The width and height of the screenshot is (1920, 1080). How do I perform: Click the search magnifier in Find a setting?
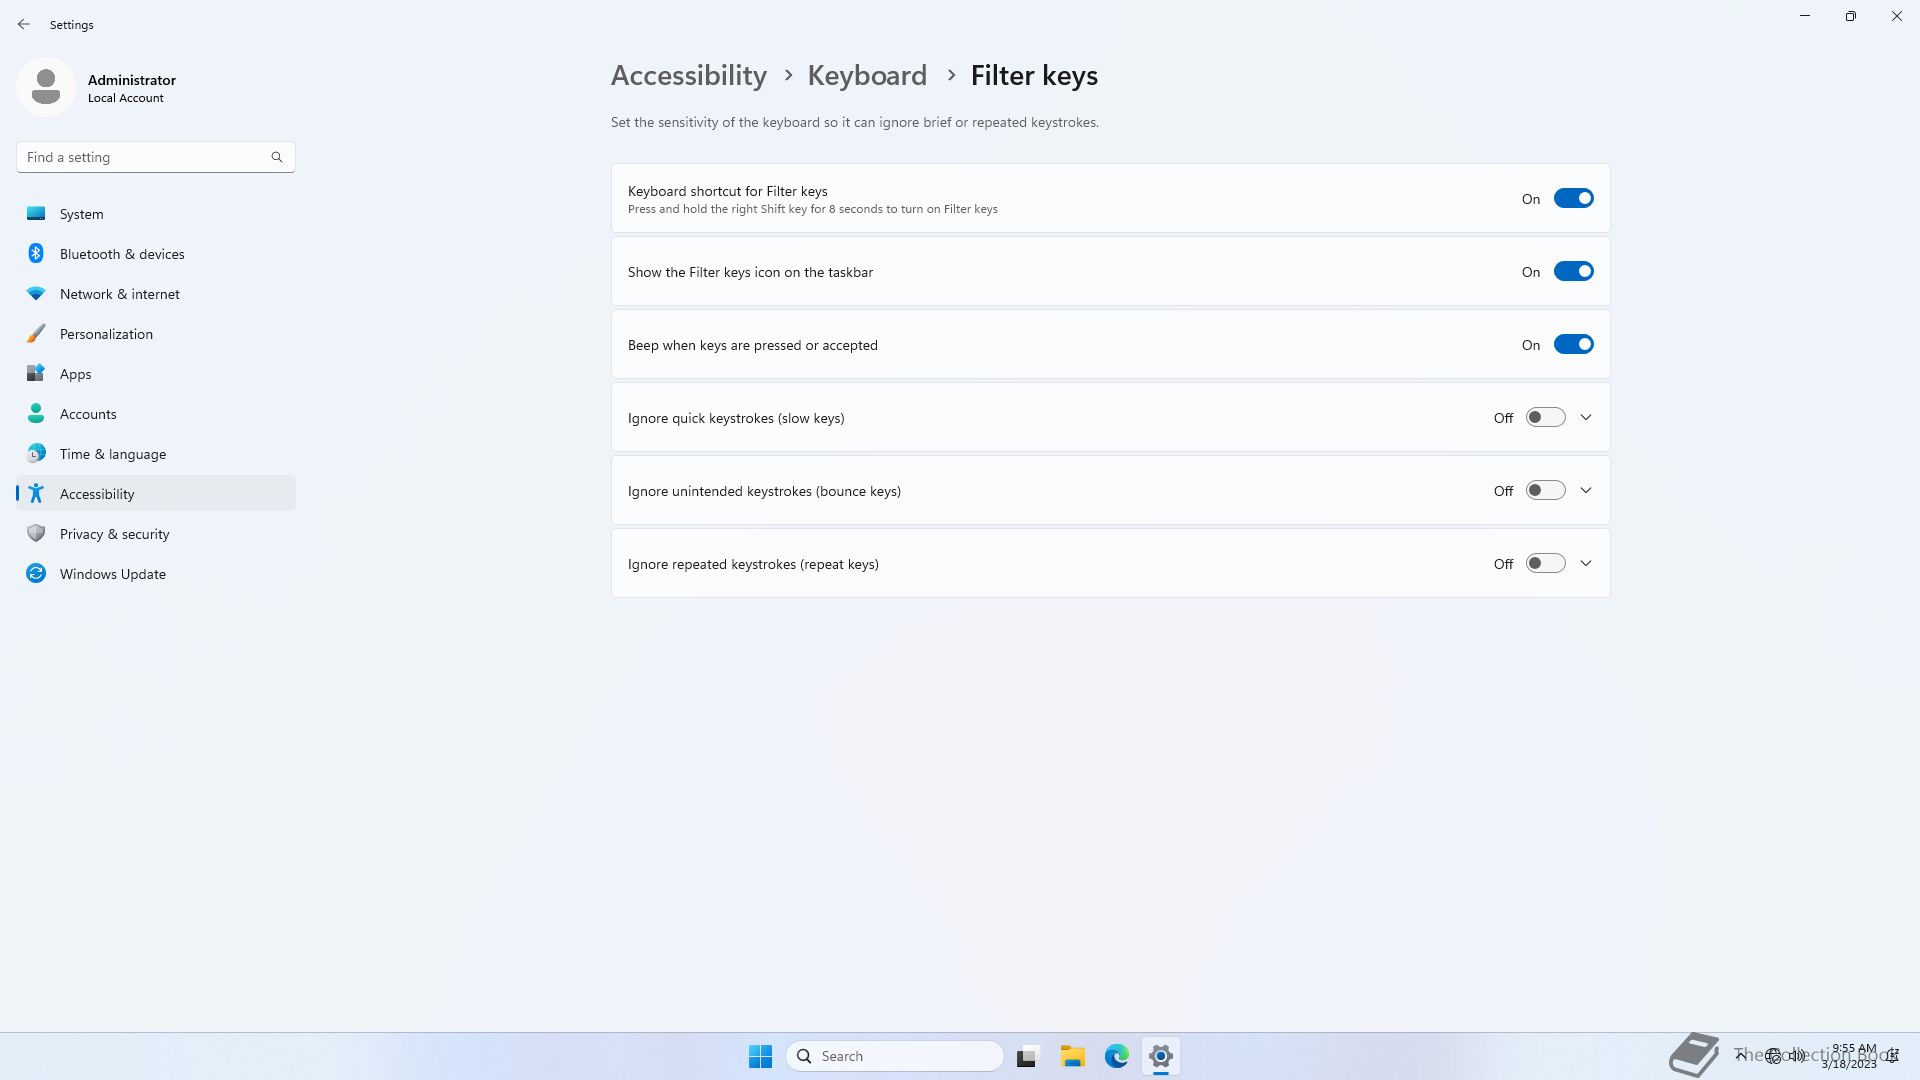click(277, 157)
